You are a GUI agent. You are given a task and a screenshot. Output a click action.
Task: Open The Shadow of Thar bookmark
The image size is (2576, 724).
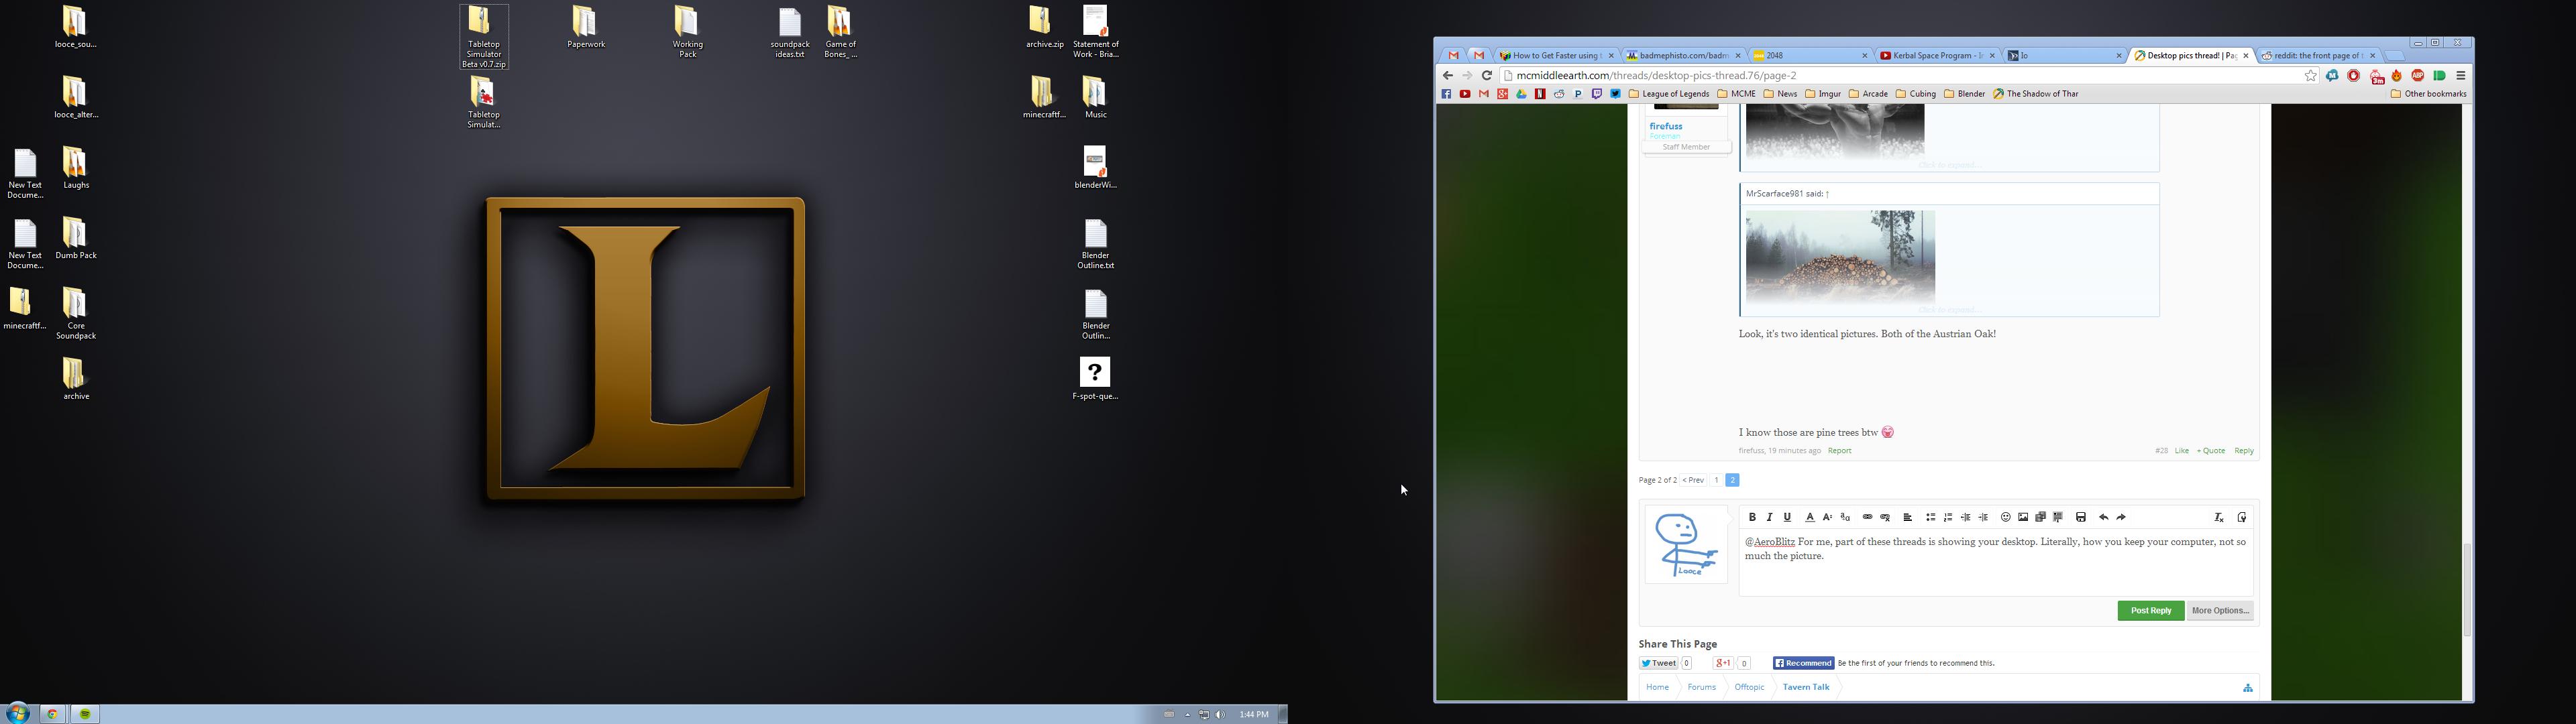(2035, 94)
